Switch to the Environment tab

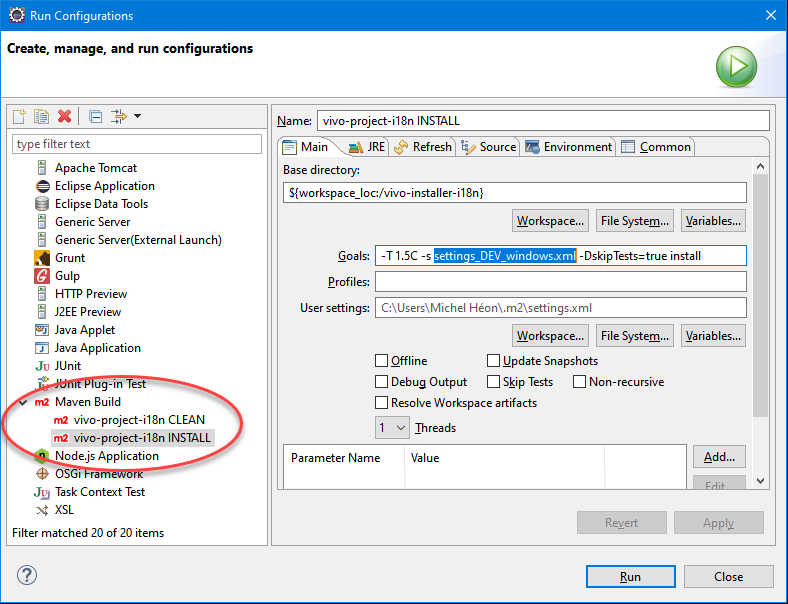click(x=568, y=147)
